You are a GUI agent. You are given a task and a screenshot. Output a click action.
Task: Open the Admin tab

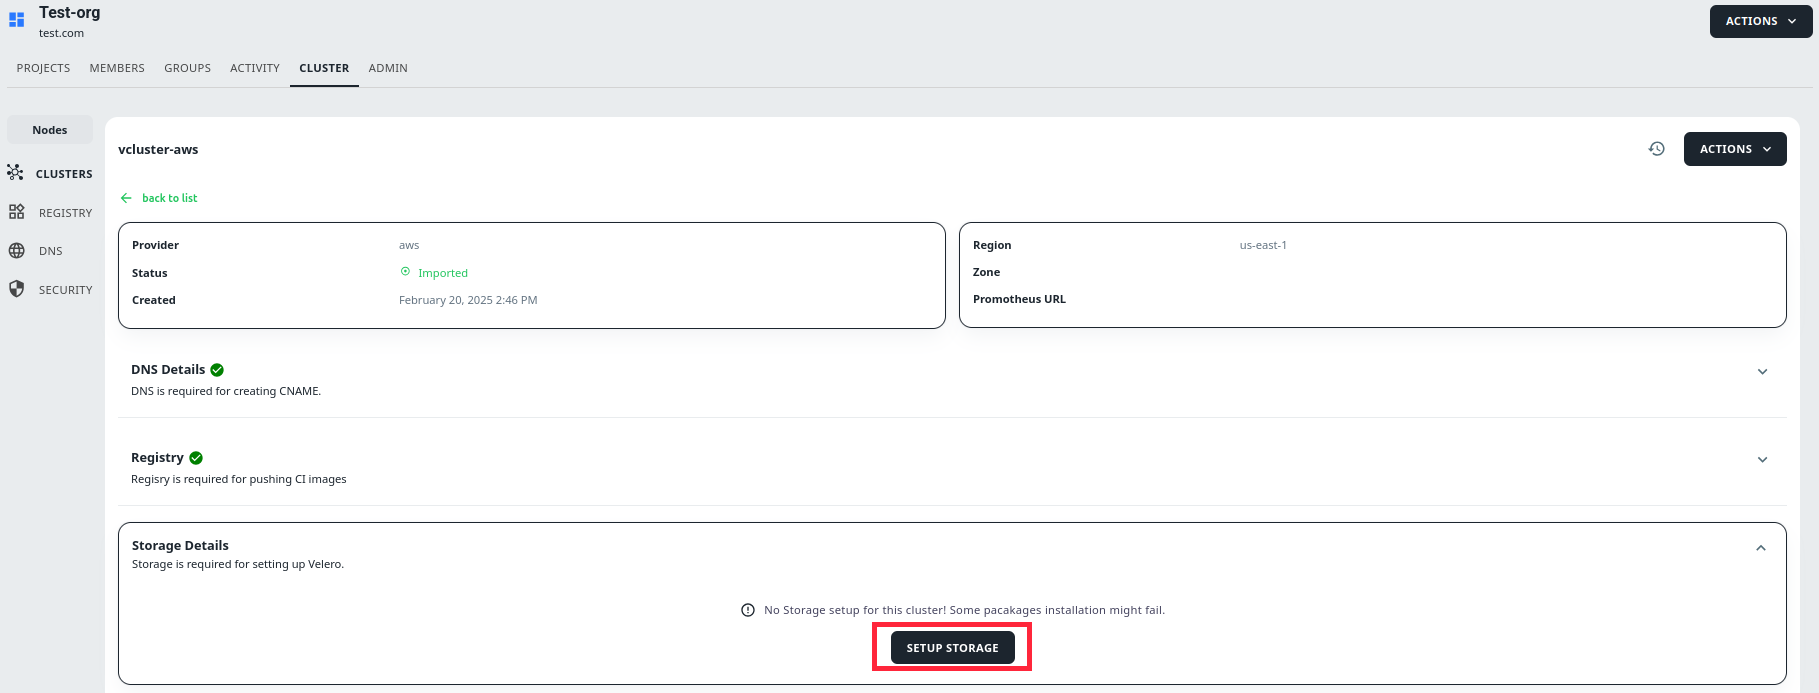388,68
